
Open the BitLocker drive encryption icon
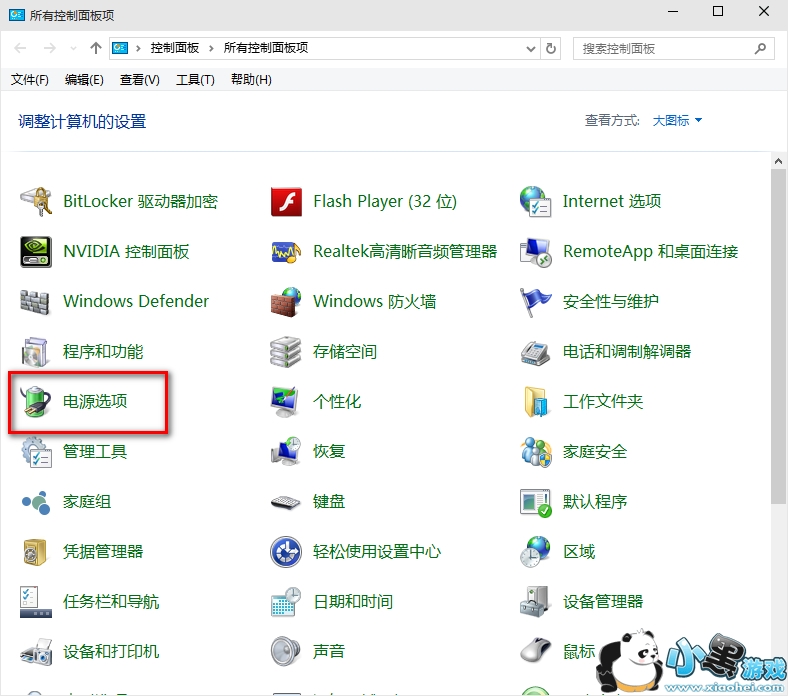pos(36,202)
